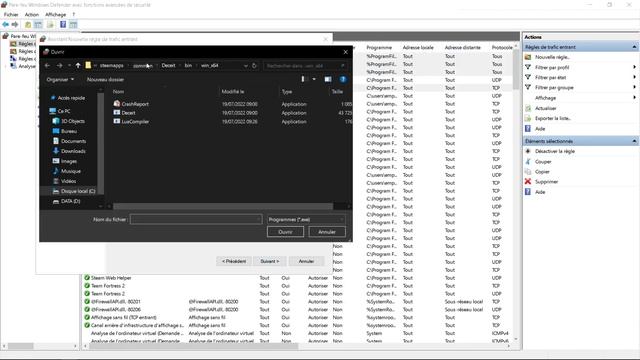Click the Ouvrir button
Screen dimensions: 640x360
coord(285,232)
